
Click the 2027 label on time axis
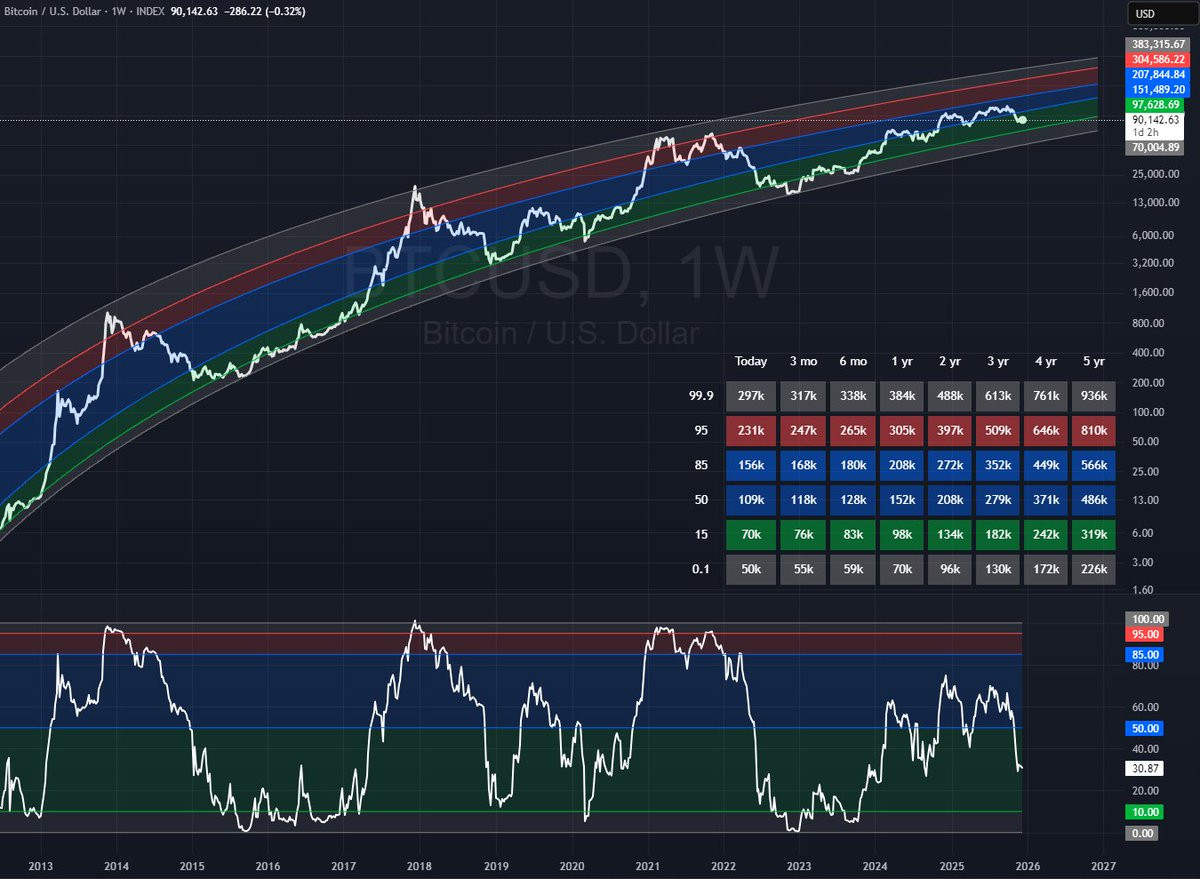click(x=1103, y=865)
